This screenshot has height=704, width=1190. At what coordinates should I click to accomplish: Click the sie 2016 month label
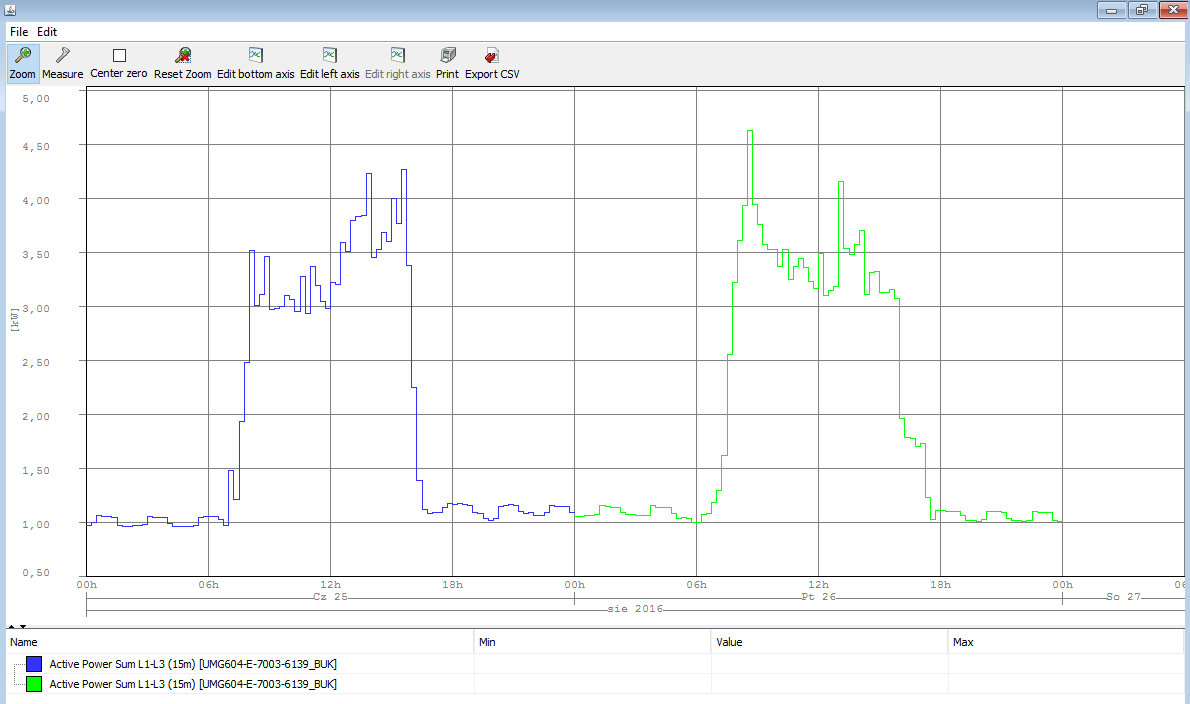[635, 609]
